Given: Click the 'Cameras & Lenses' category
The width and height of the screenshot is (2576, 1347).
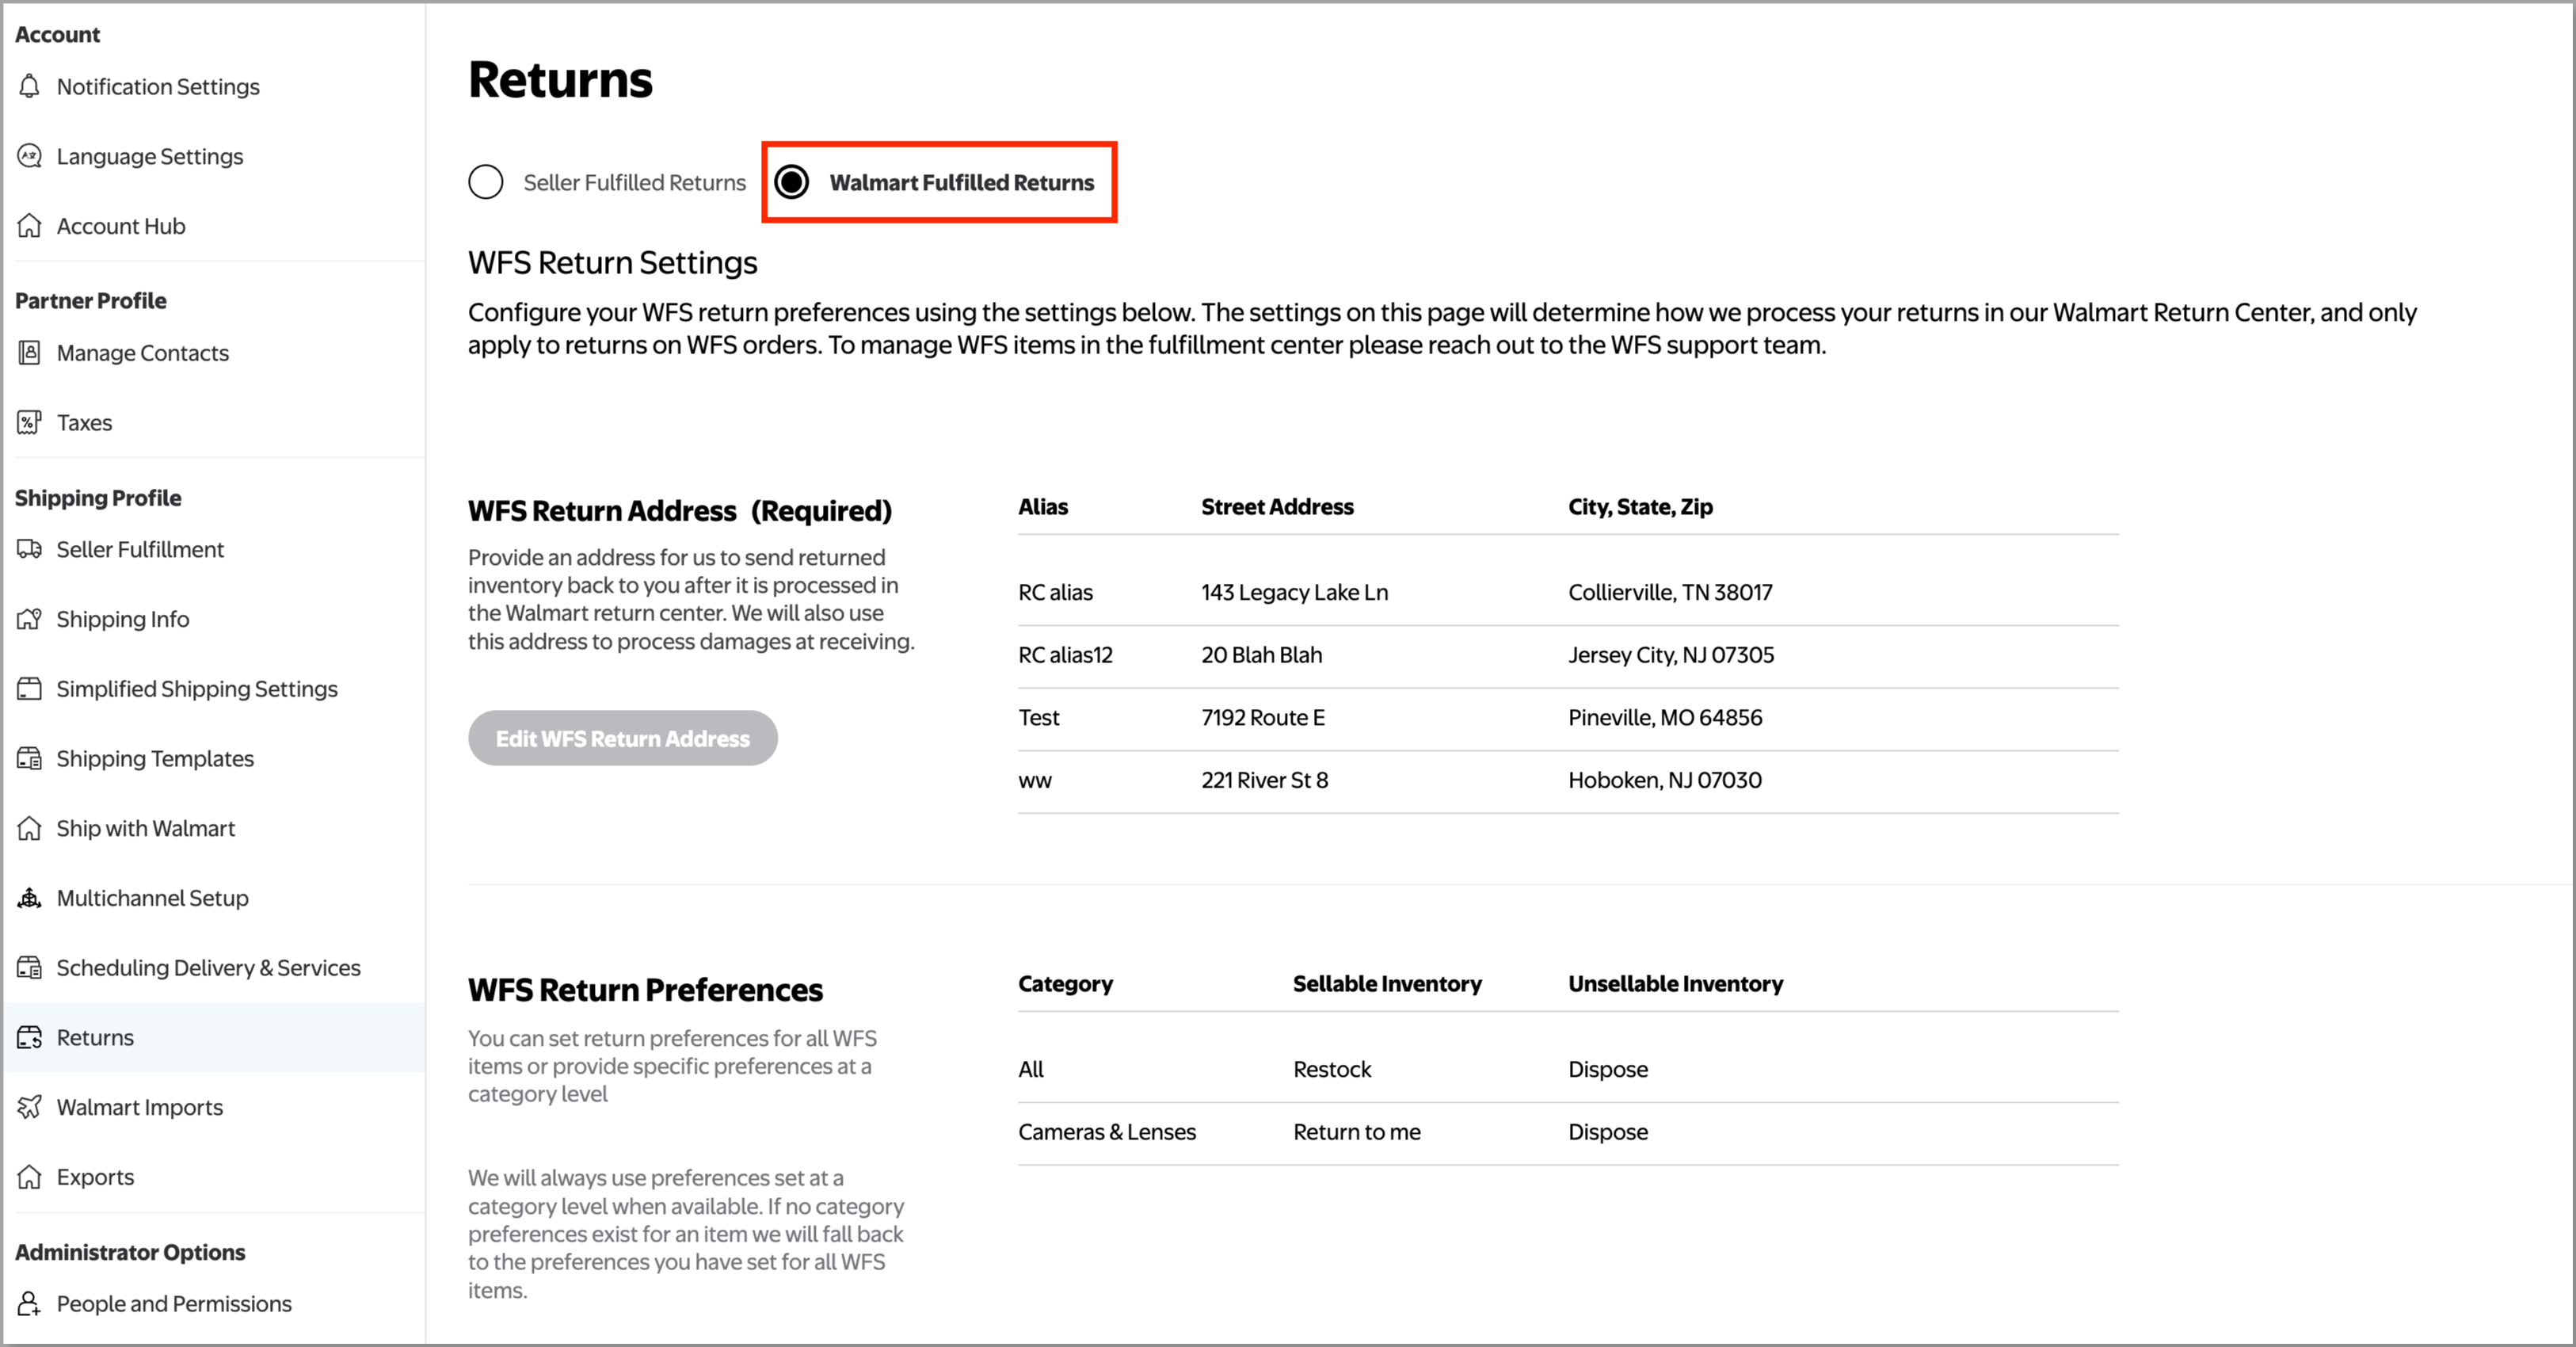Looking at the screenshot, I should pos(1106,1132).
